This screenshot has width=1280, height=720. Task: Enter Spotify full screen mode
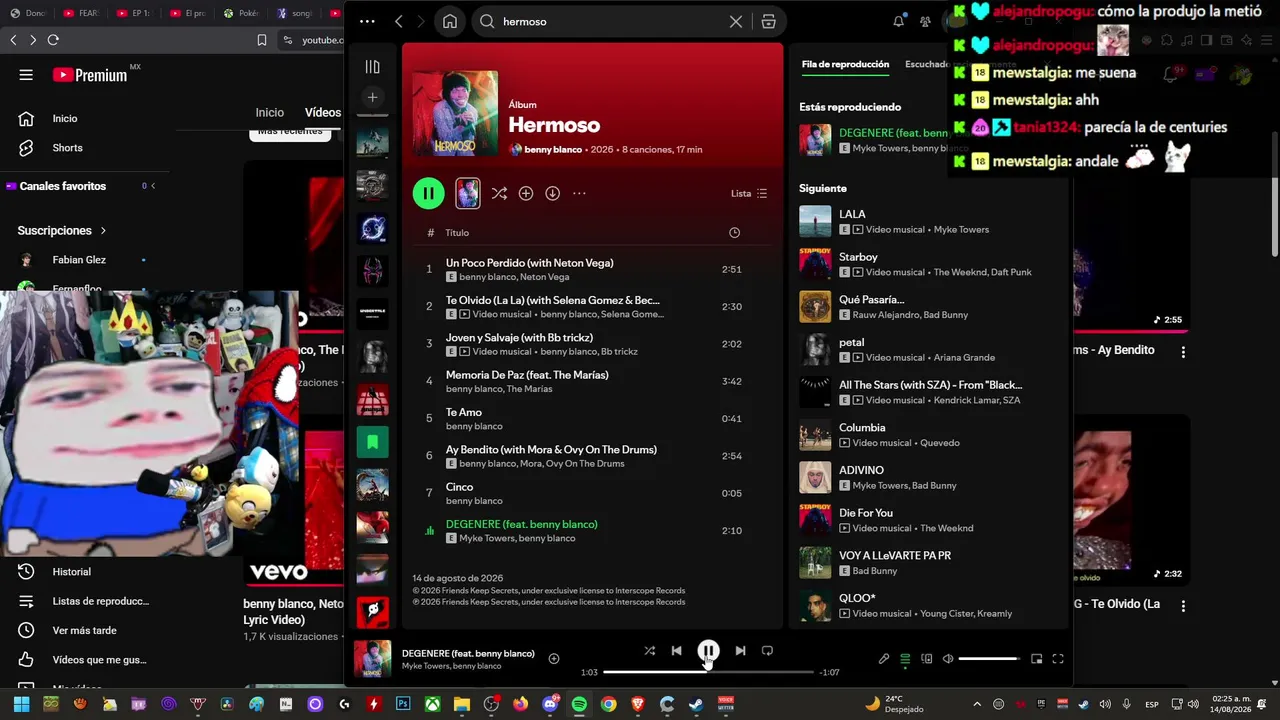[x=1058, y=659]
